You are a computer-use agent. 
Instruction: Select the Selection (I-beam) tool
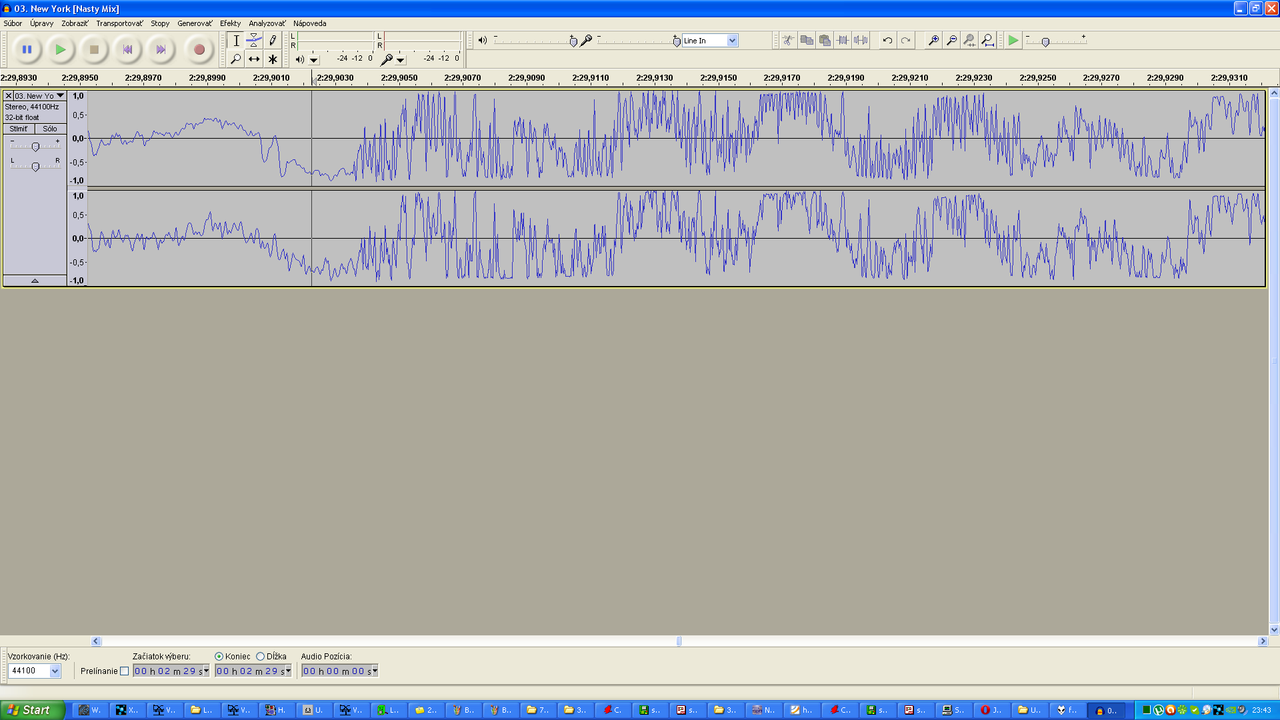pos(236,40)
